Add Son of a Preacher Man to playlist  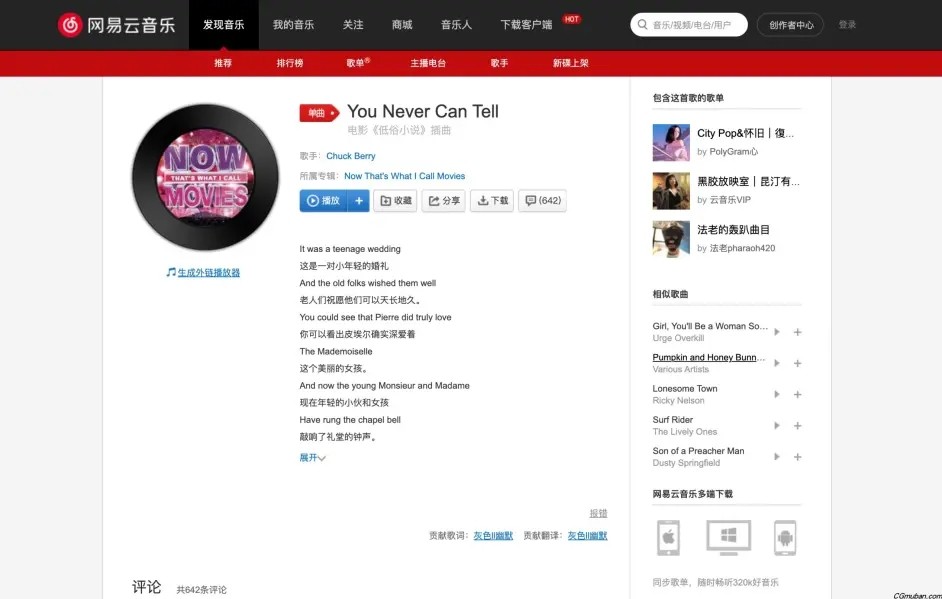[x=797, y=457]
